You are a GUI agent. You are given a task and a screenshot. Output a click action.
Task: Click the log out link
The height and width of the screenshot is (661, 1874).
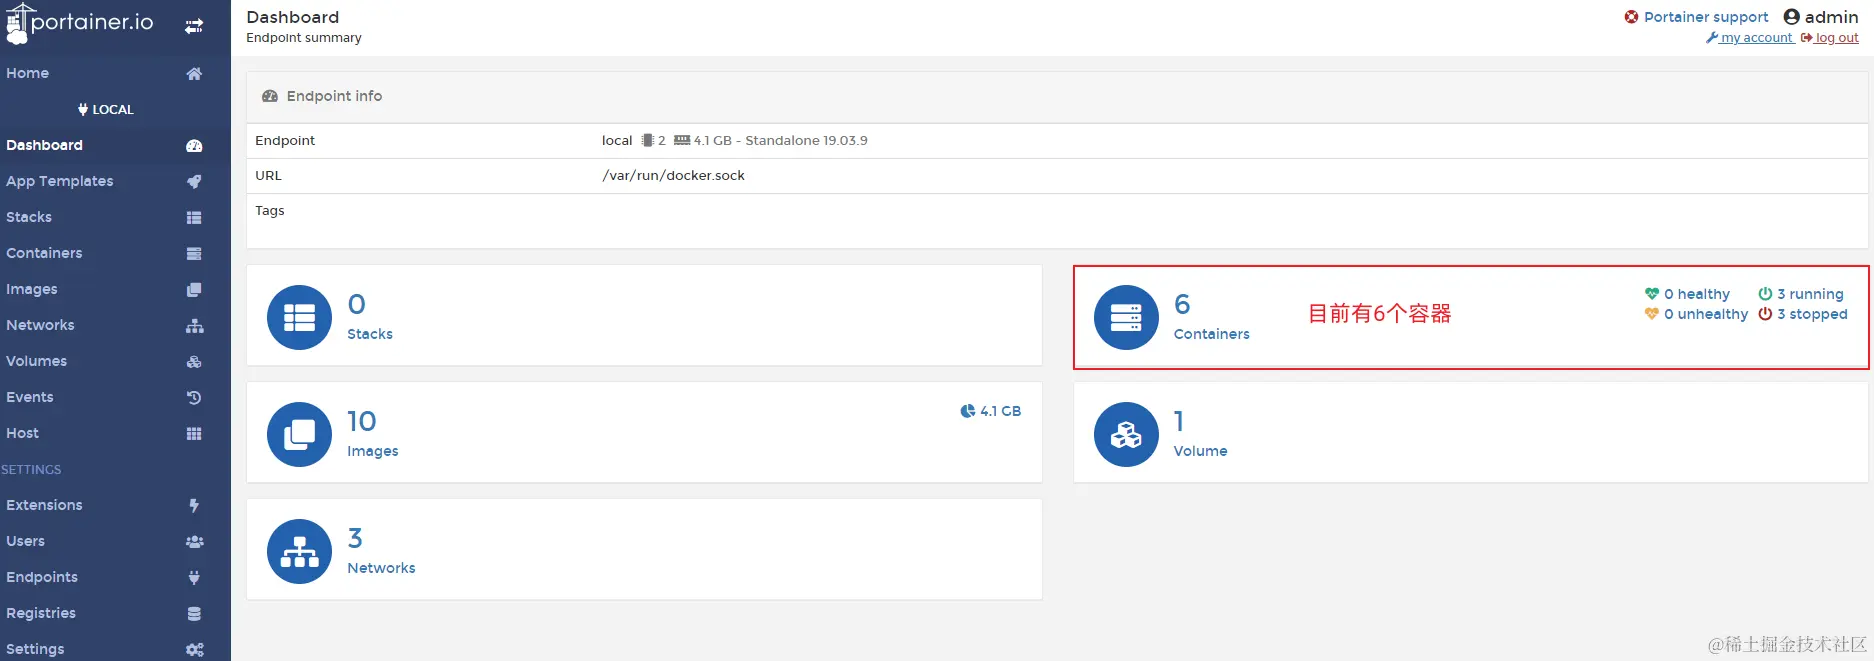(x=1830, y=38)
